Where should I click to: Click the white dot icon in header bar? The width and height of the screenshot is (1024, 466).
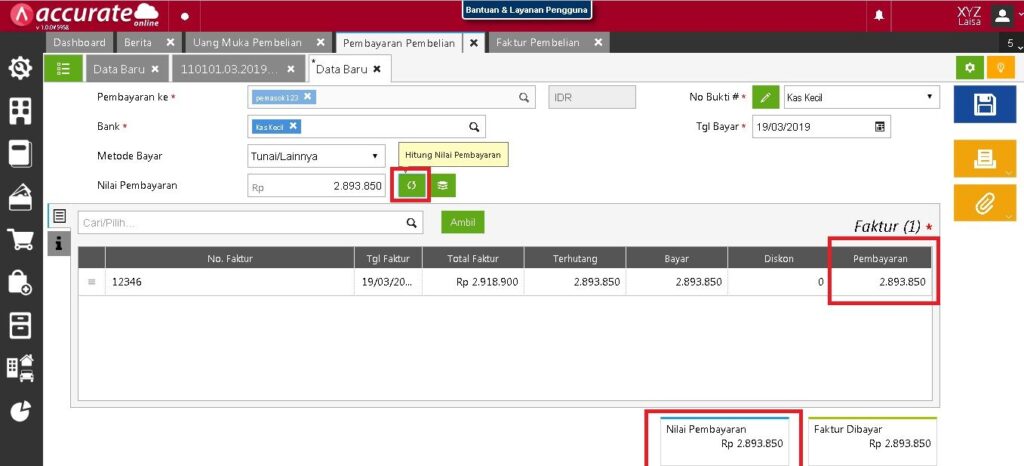[x=185, y=16]
